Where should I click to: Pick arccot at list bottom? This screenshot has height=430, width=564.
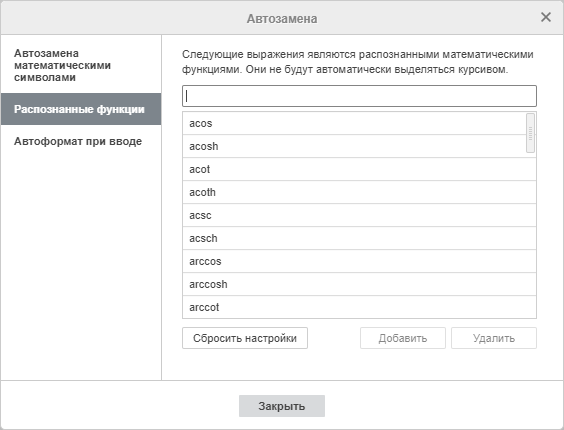pyautogui.click(x=359, y=307)
